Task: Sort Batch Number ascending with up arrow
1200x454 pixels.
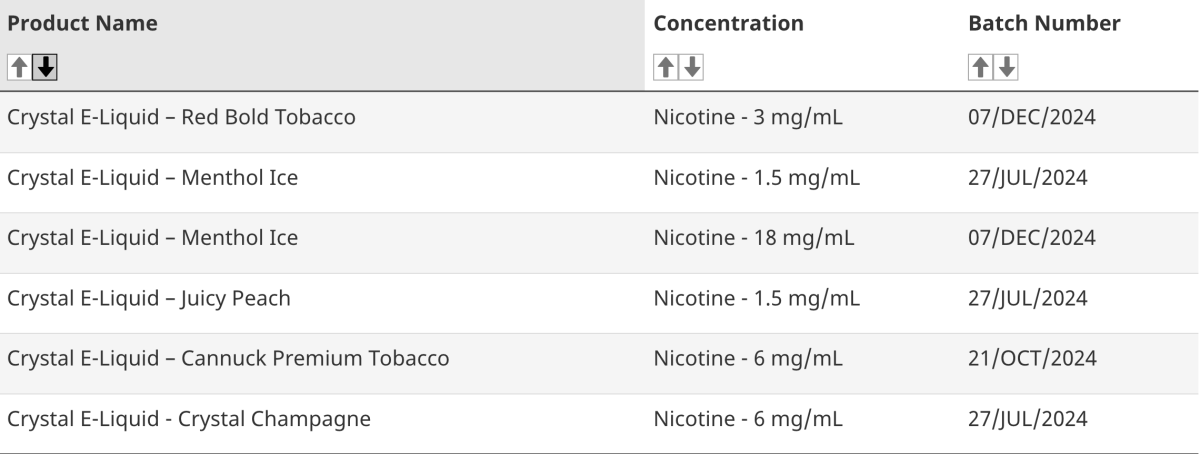Action: tap(980, 67)
